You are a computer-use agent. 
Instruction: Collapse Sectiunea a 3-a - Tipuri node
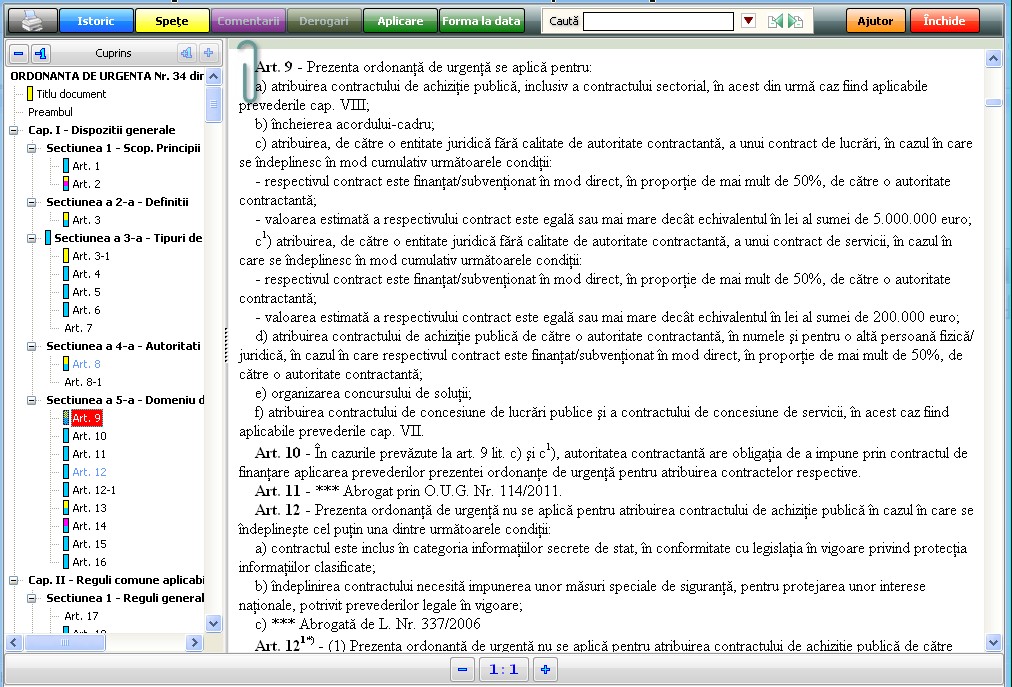32,238
